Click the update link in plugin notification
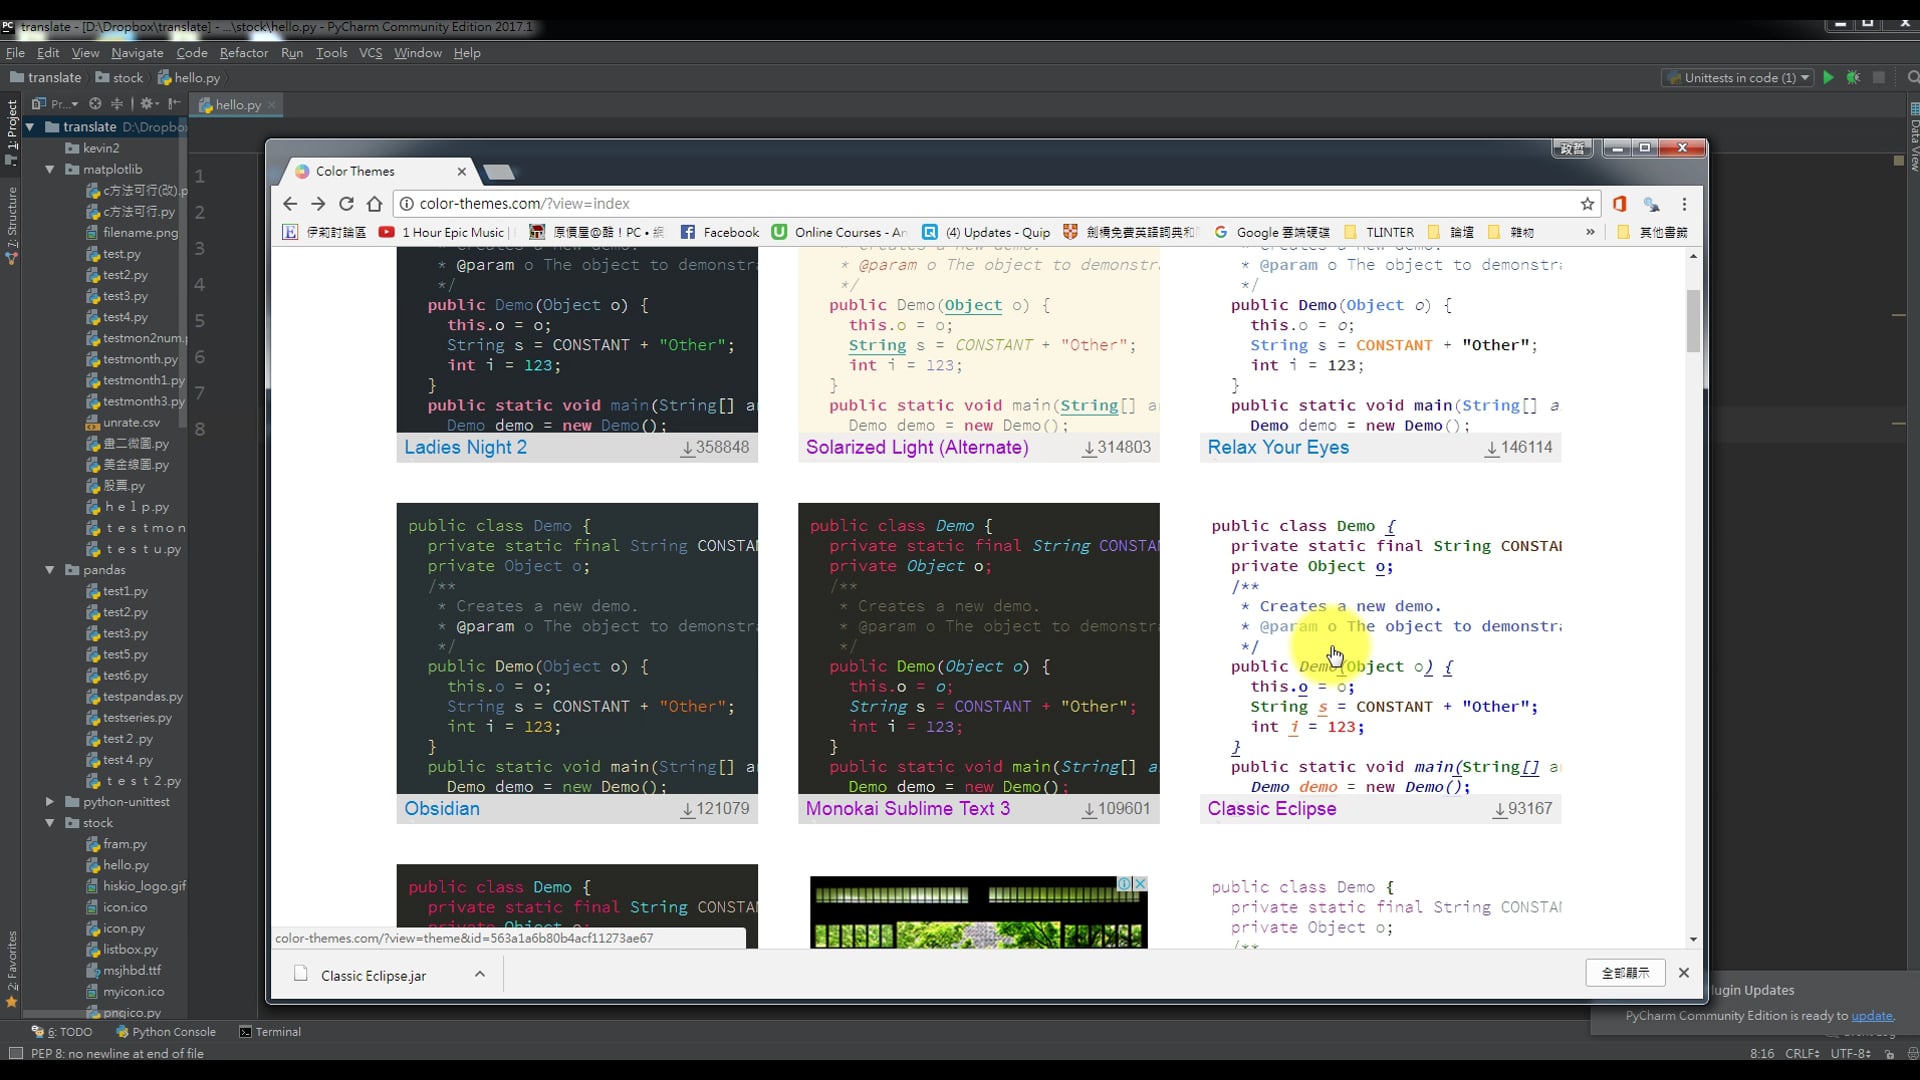This screenshot has width=1920, height=1080. pyautogui.click(x=1871, y=1016)
